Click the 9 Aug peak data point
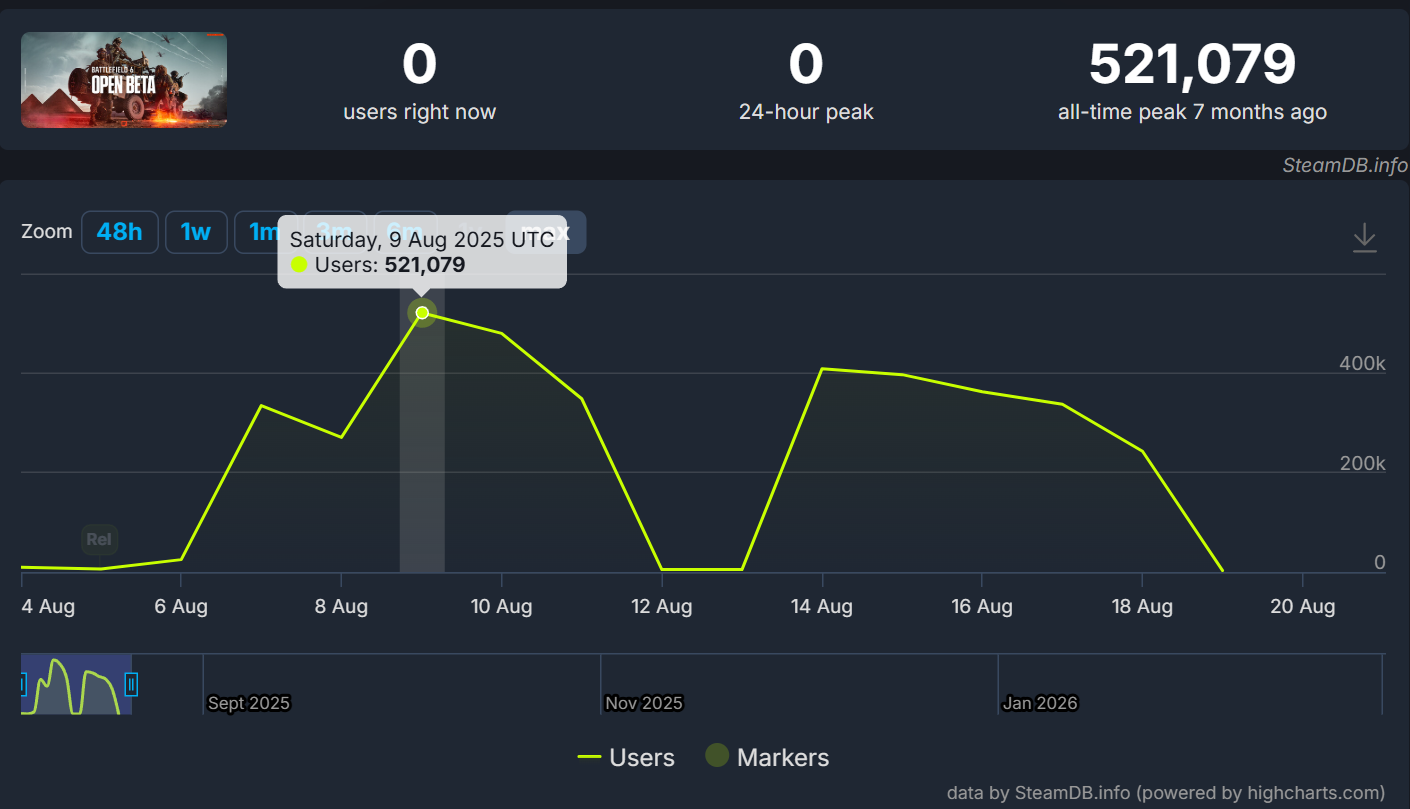This screenshot has height=809, width=1410. click(x=422, y=313)
